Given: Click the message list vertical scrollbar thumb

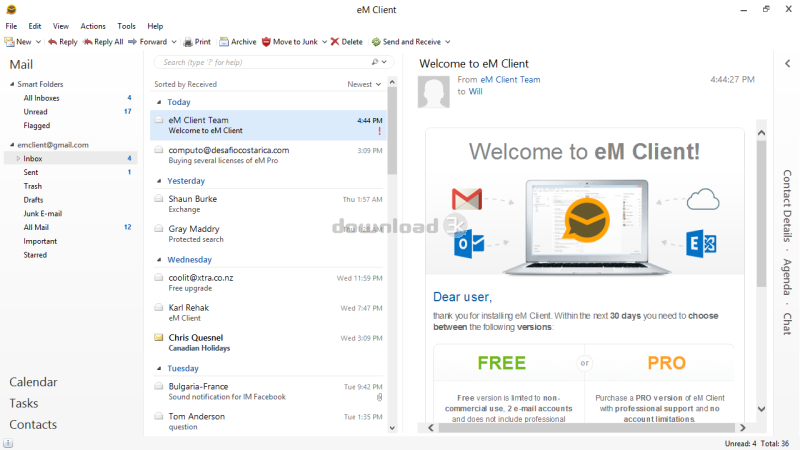Looking at the screenshot, I should [392, 131].
